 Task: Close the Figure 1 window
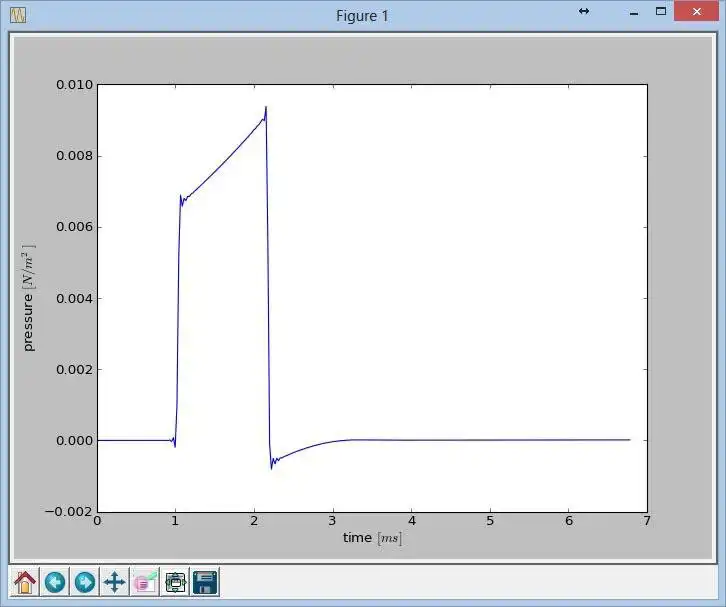[x=697, y=11]
